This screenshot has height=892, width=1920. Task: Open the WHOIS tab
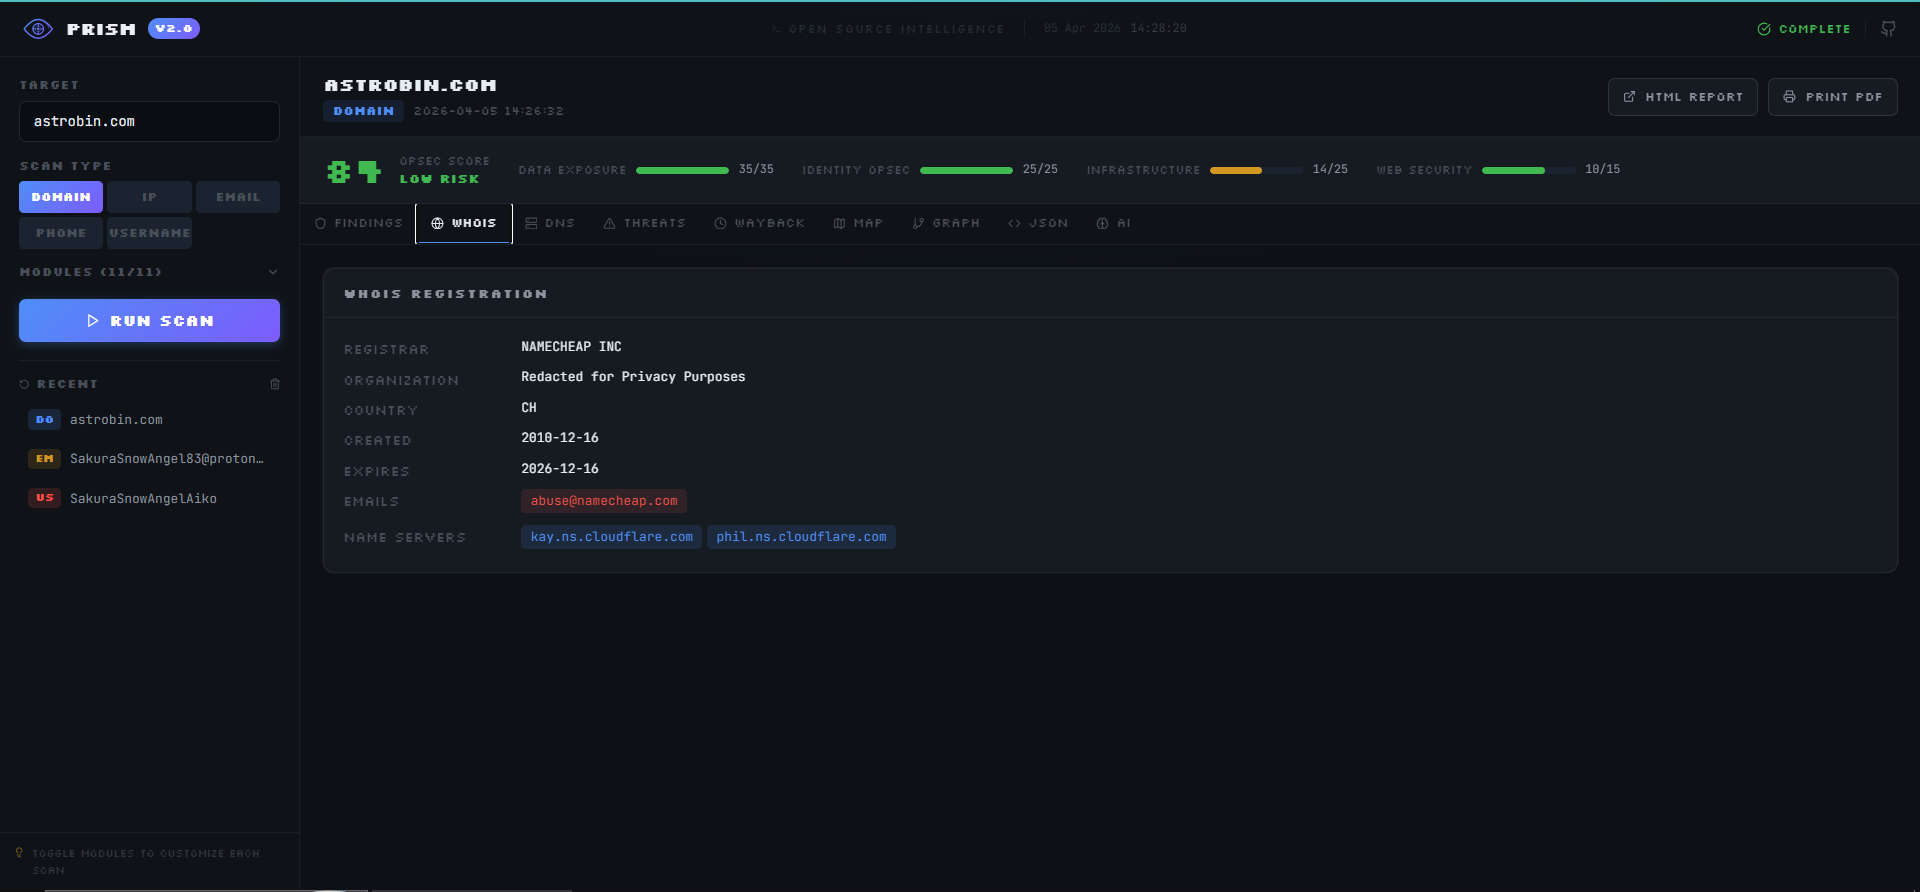point(464,224)
